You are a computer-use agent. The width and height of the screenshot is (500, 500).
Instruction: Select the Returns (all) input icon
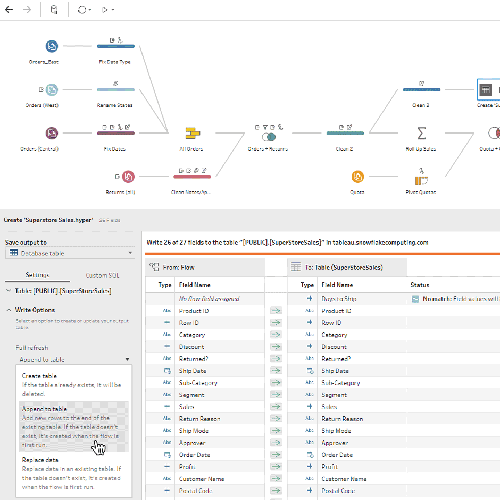(128, 177)
